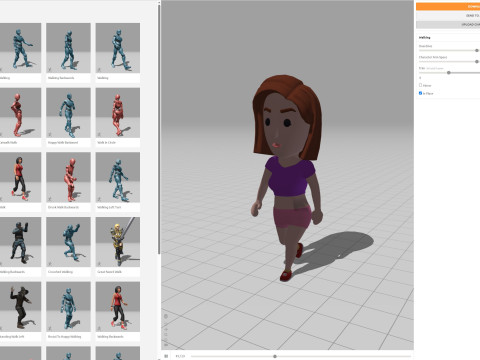Click the Send To button
The width and height of the screenshot is (480, 360).
pos(448,16)
